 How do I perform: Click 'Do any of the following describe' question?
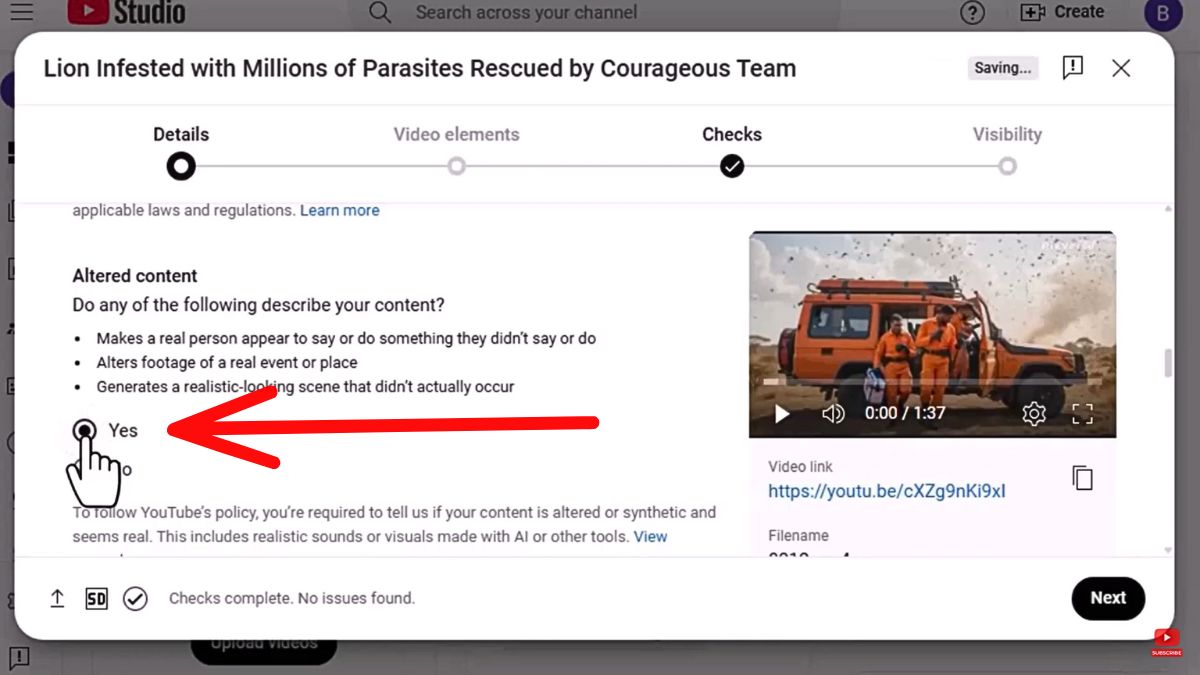point(259,304)
